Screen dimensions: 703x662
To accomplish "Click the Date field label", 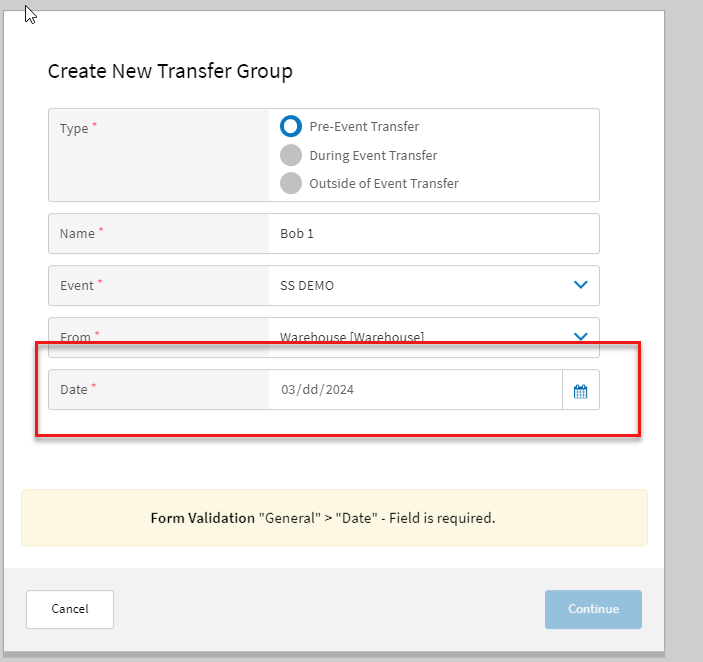I will point(74,390).
